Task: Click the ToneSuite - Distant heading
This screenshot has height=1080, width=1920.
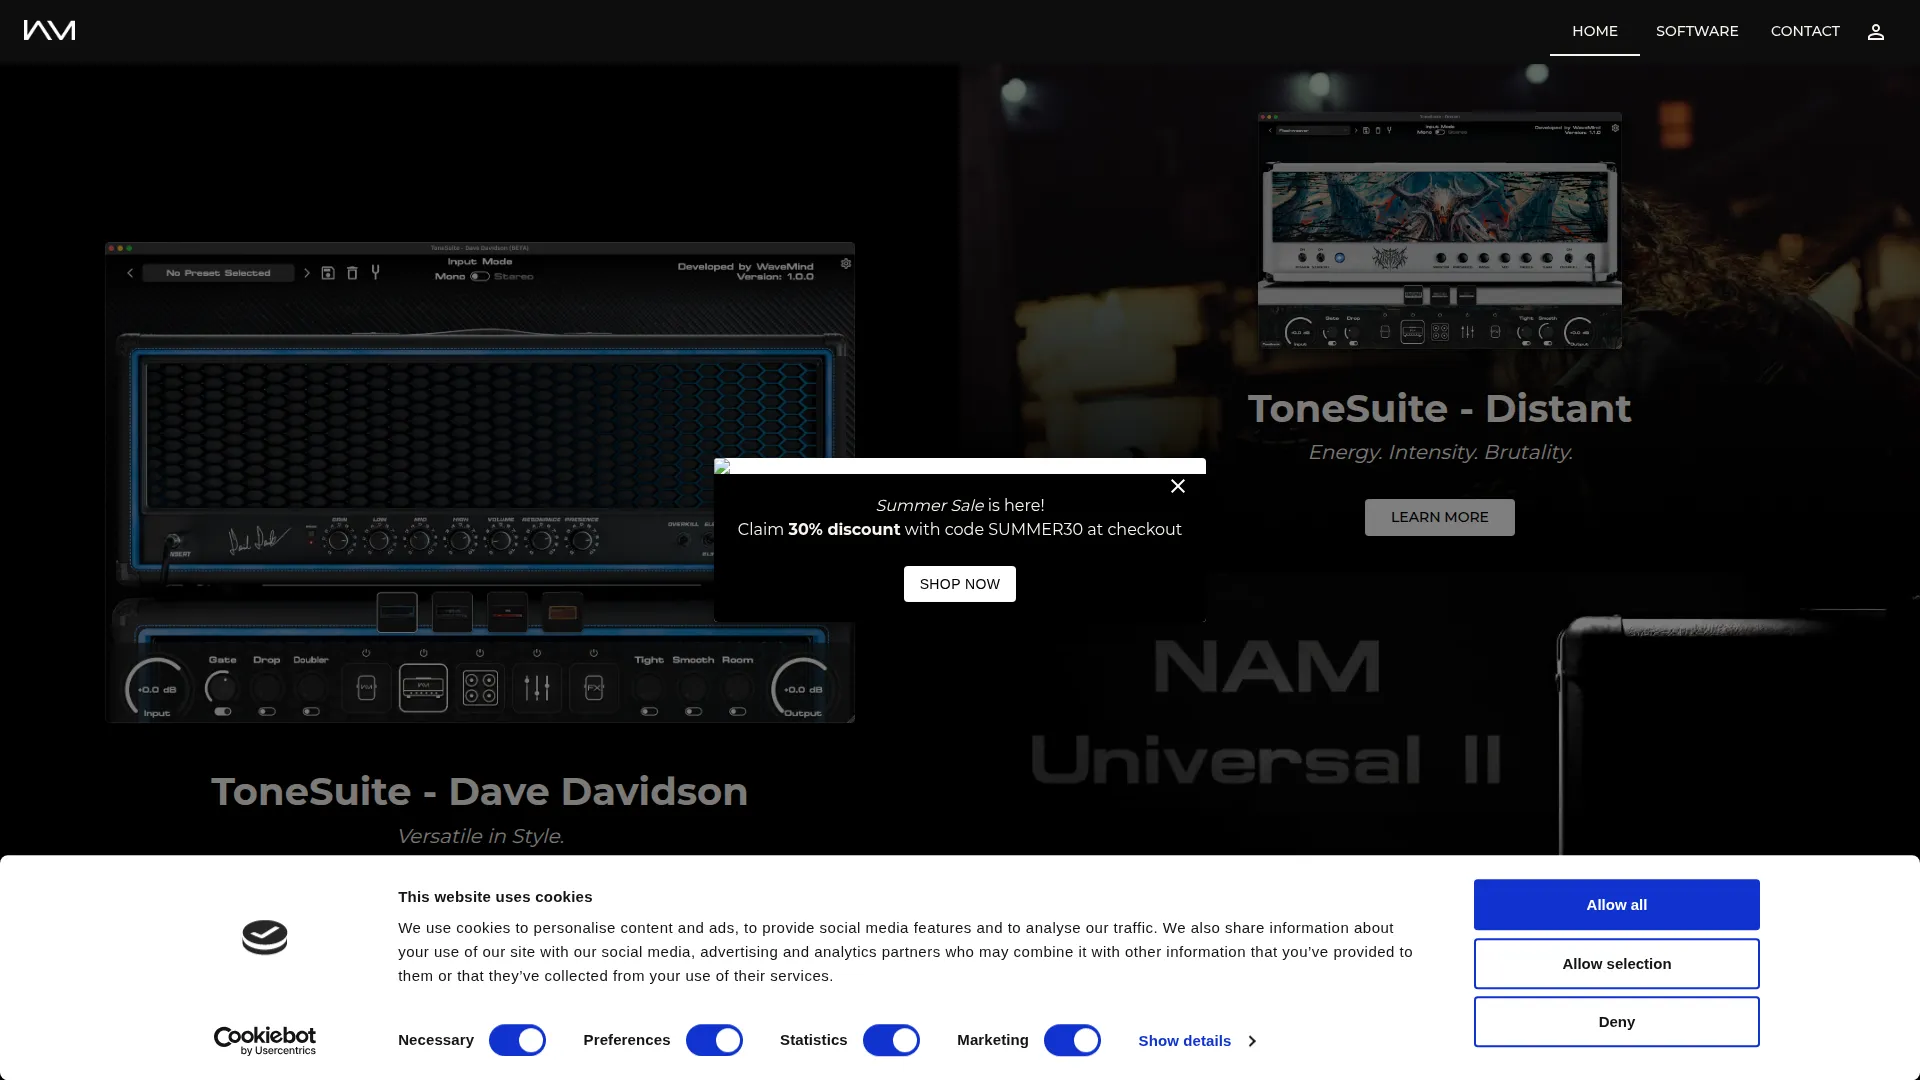Action: pyautogui.click(x=1440, y=409)
